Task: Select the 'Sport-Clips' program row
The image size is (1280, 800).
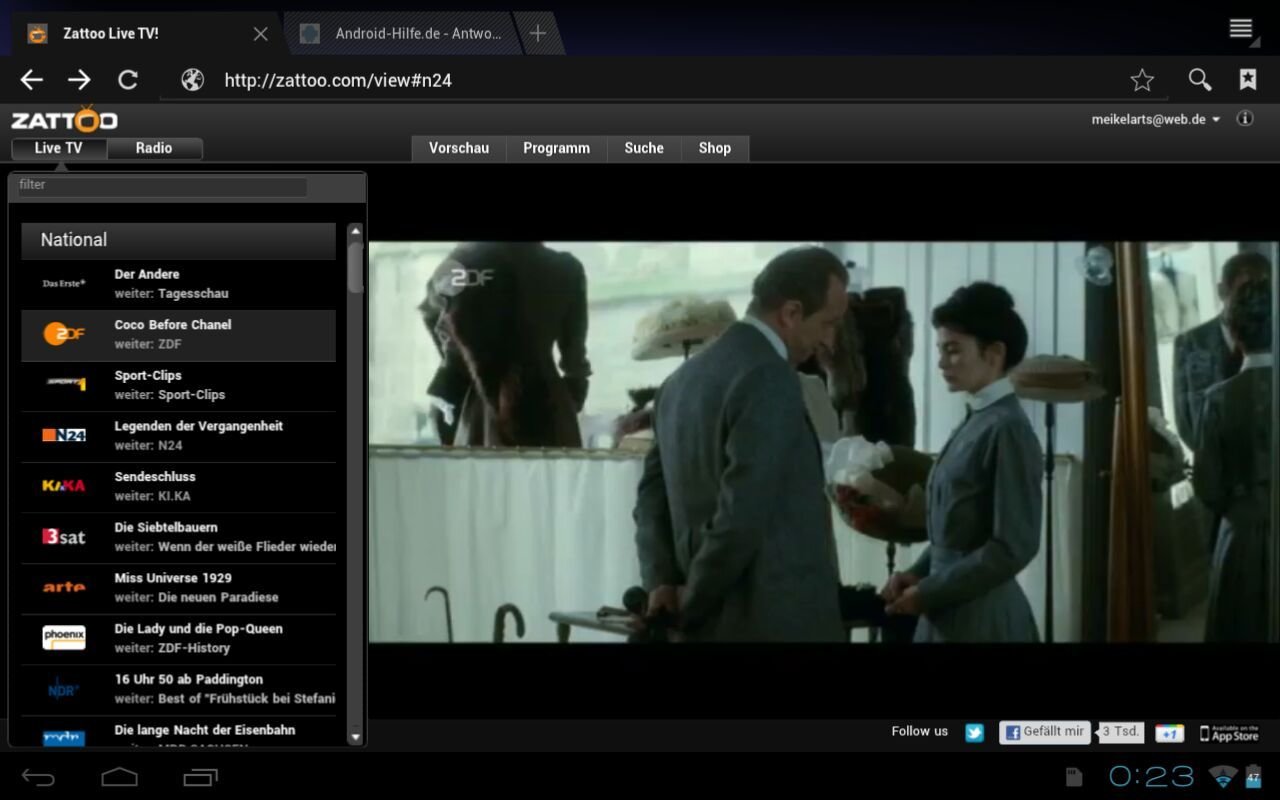Action: (x=178, y=385)
